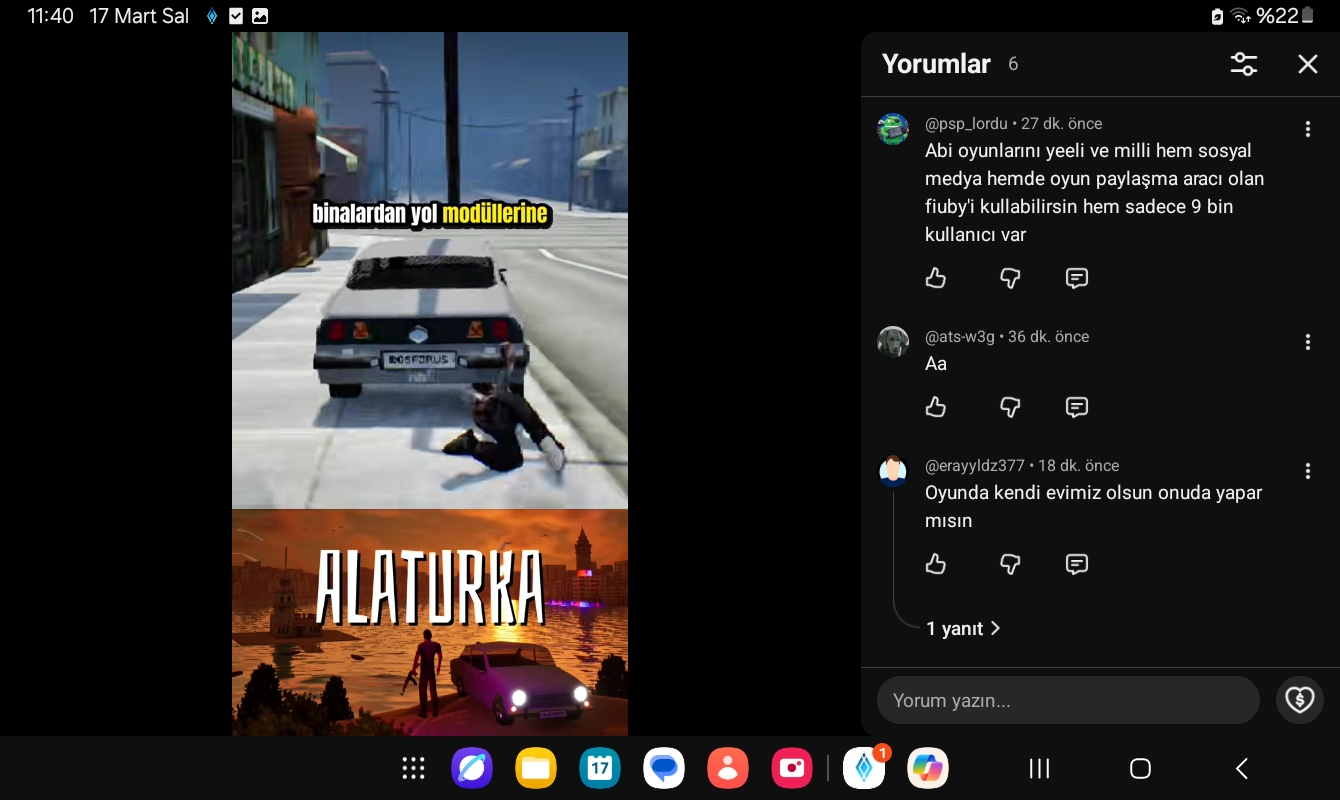The height and width of the screenshot is (800, 1340).
Task: Reply to @psp_lordu's comment
Action: pos(1076,278)
